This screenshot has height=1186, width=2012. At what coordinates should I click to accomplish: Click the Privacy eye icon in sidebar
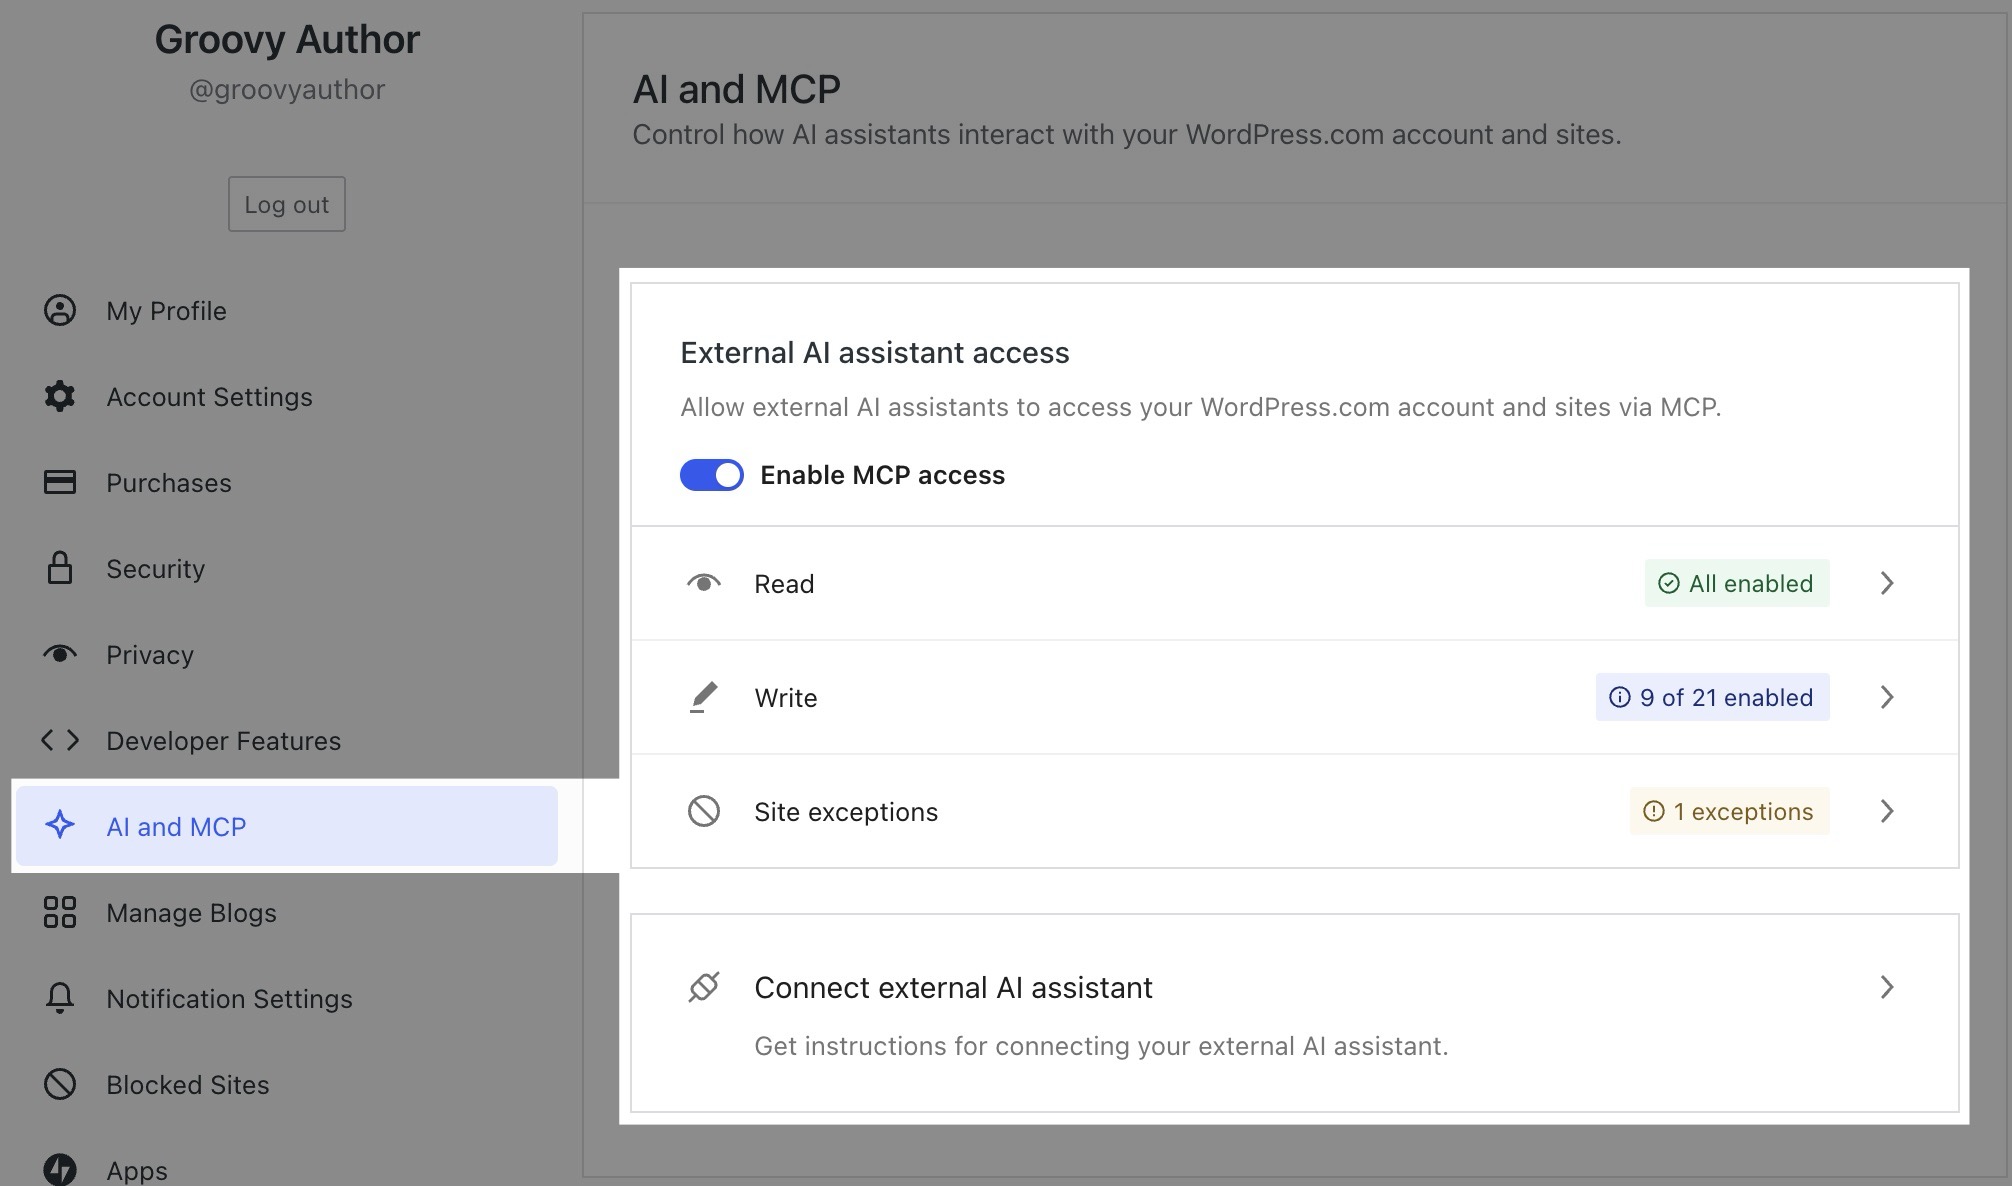click(x=60, y=654)
